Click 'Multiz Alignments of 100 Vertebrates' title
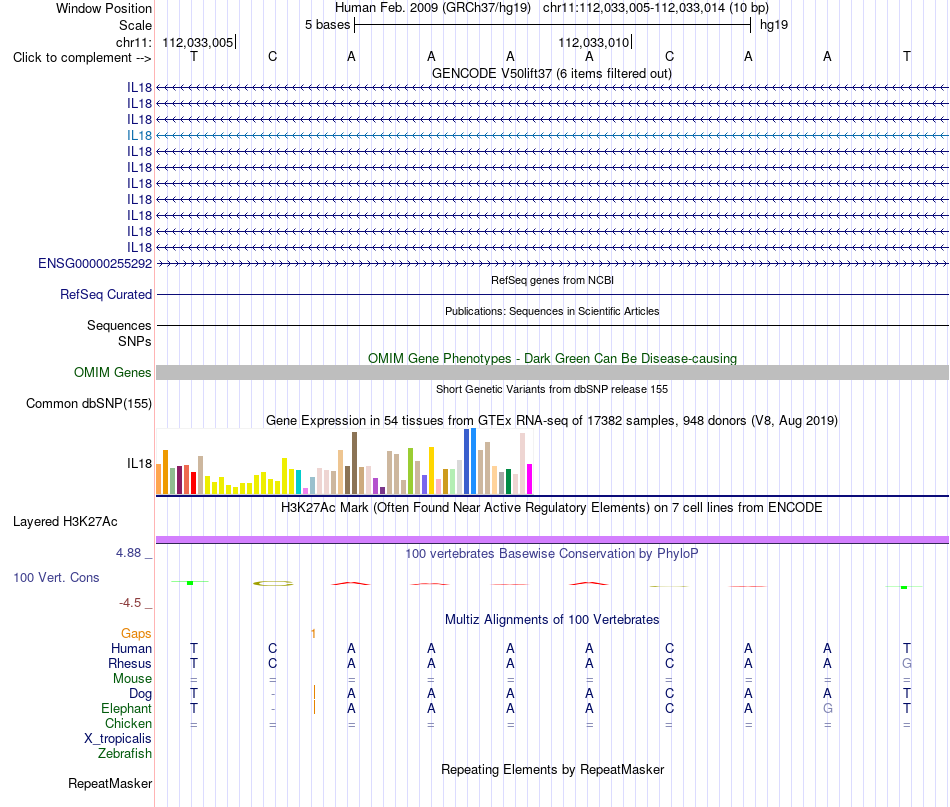Screen dimensions: 950x807 [552, 620]
